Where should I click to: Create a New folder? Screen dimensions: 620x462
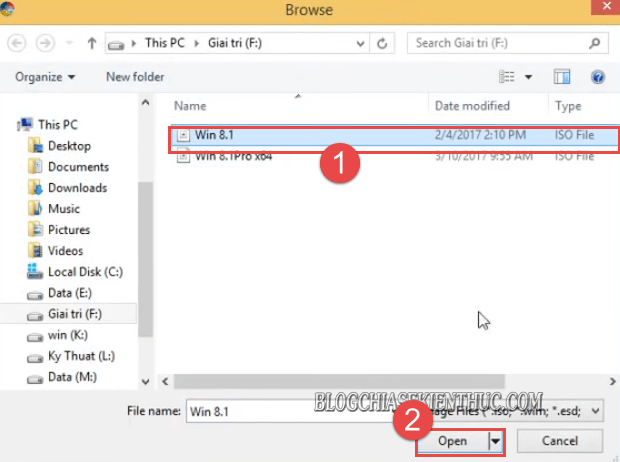point(135,77)
